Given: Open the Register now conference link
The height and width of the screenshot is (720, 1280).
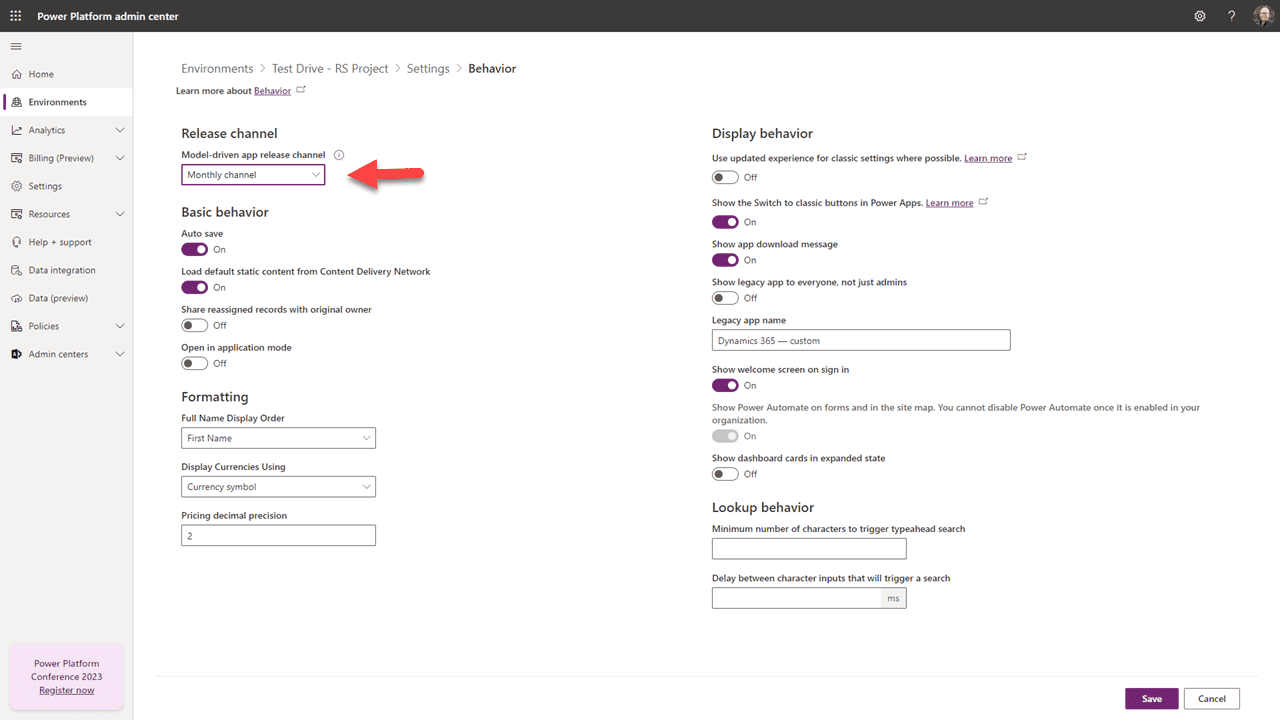Looking at the screenshot, I should 66,690.
